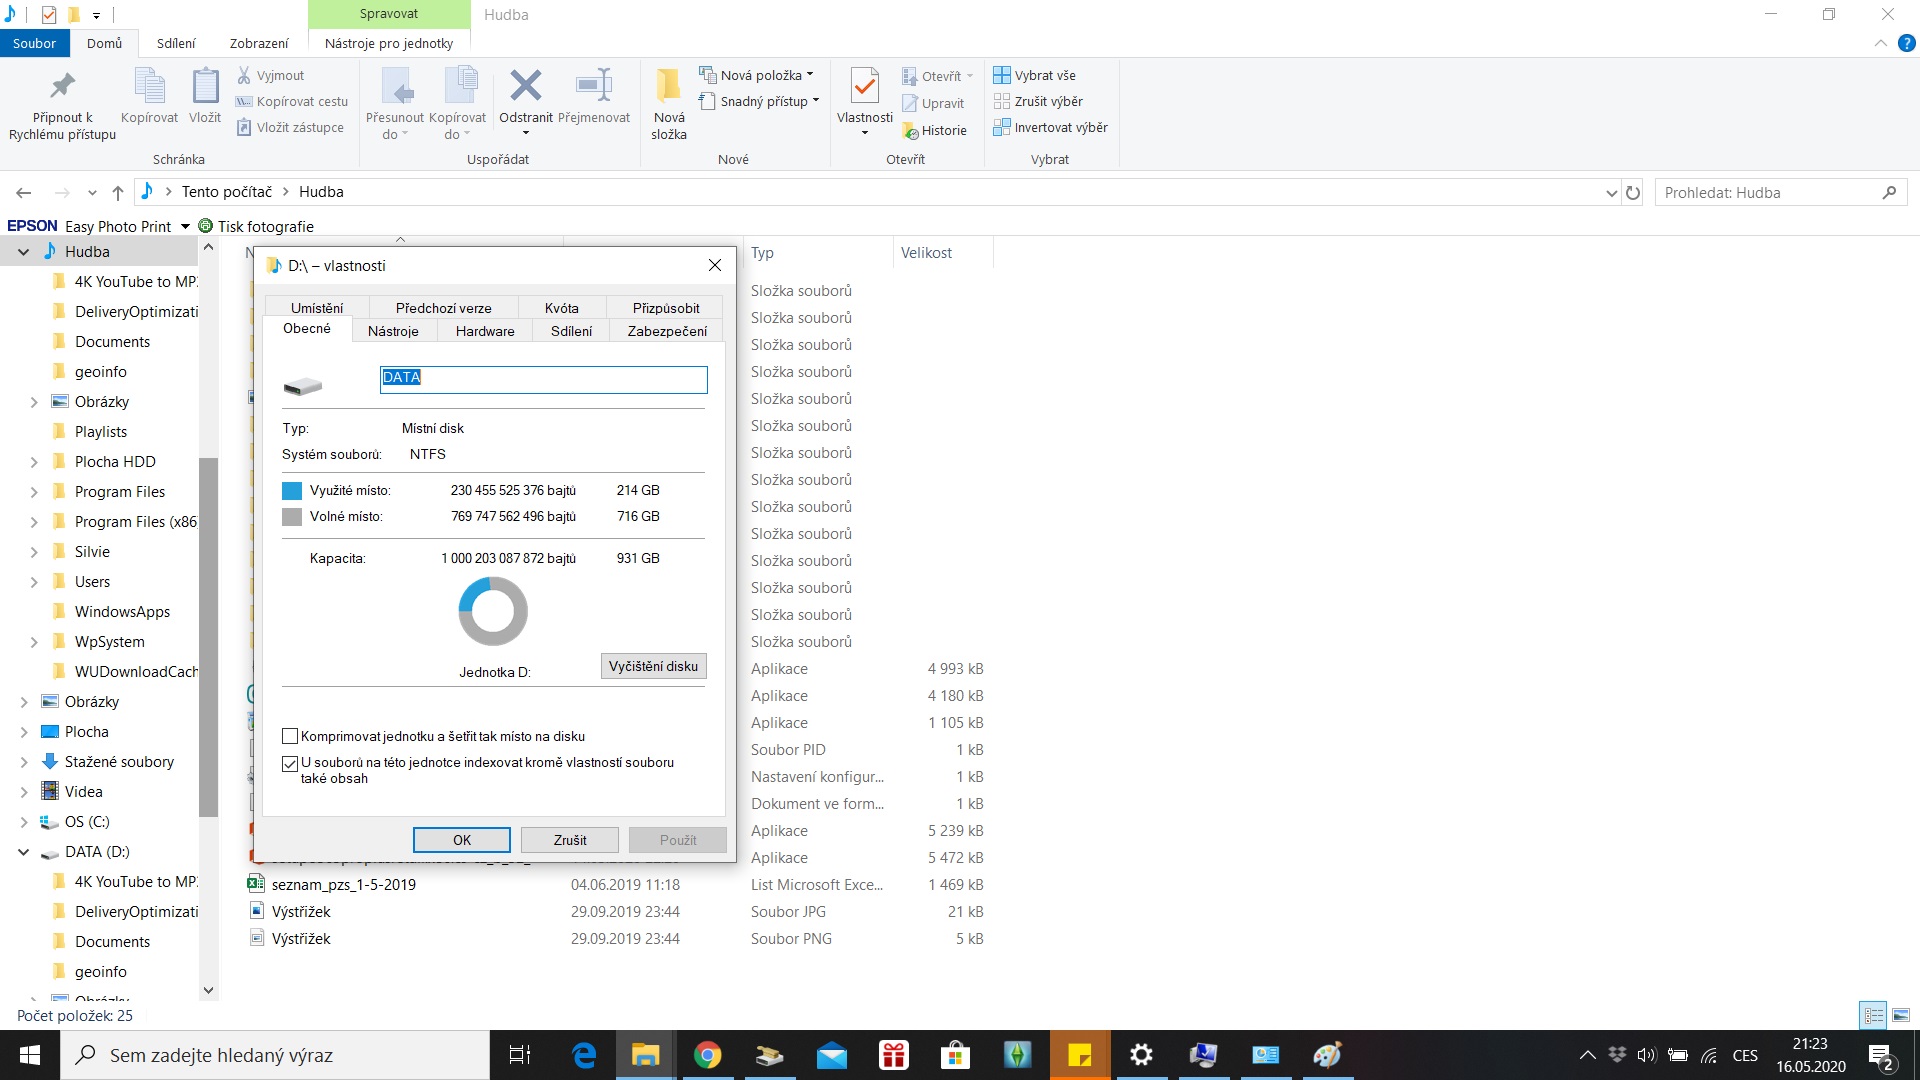This screenshot has height=1080, width=1920.
Task: Open Vlastnosti properties icon in ribbon
Action: pyautogui.click(x=864, y=87)
